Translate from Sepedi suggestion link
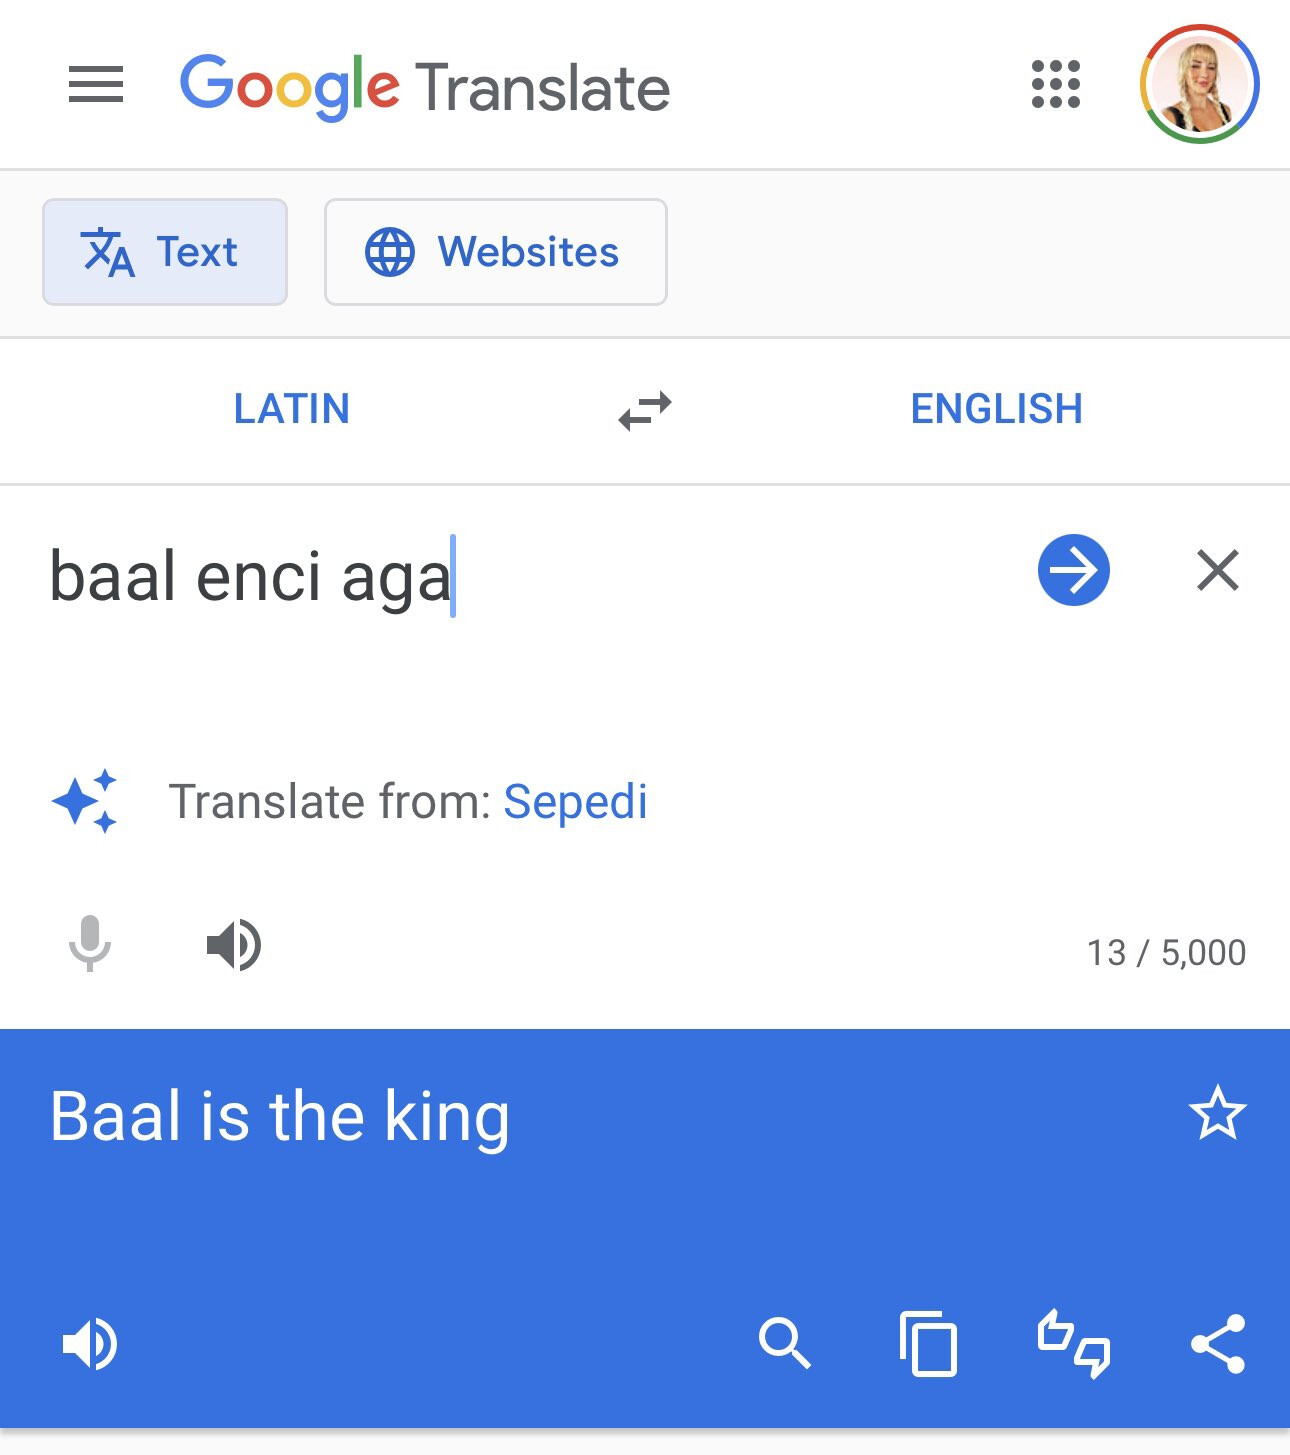The width and height of the screenshot is (1290, 1455). [x=575, y=802]
